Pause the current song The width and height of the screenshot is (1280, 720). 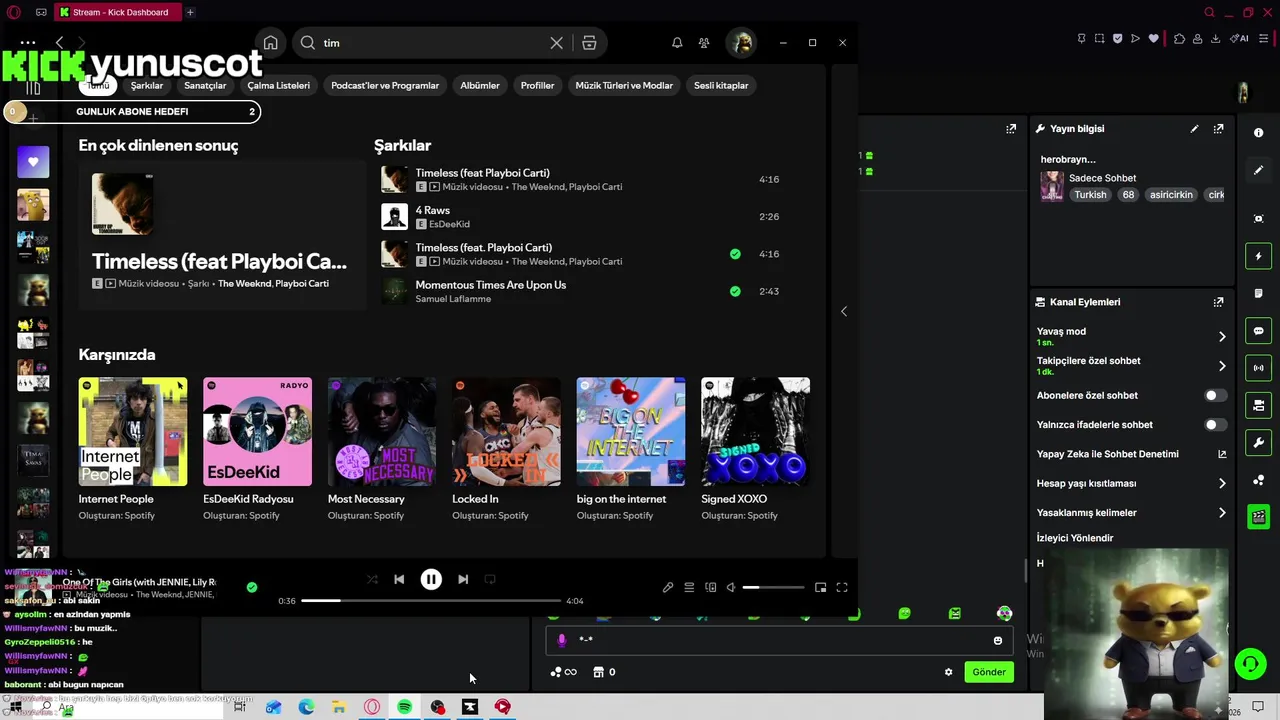(431, 579)
